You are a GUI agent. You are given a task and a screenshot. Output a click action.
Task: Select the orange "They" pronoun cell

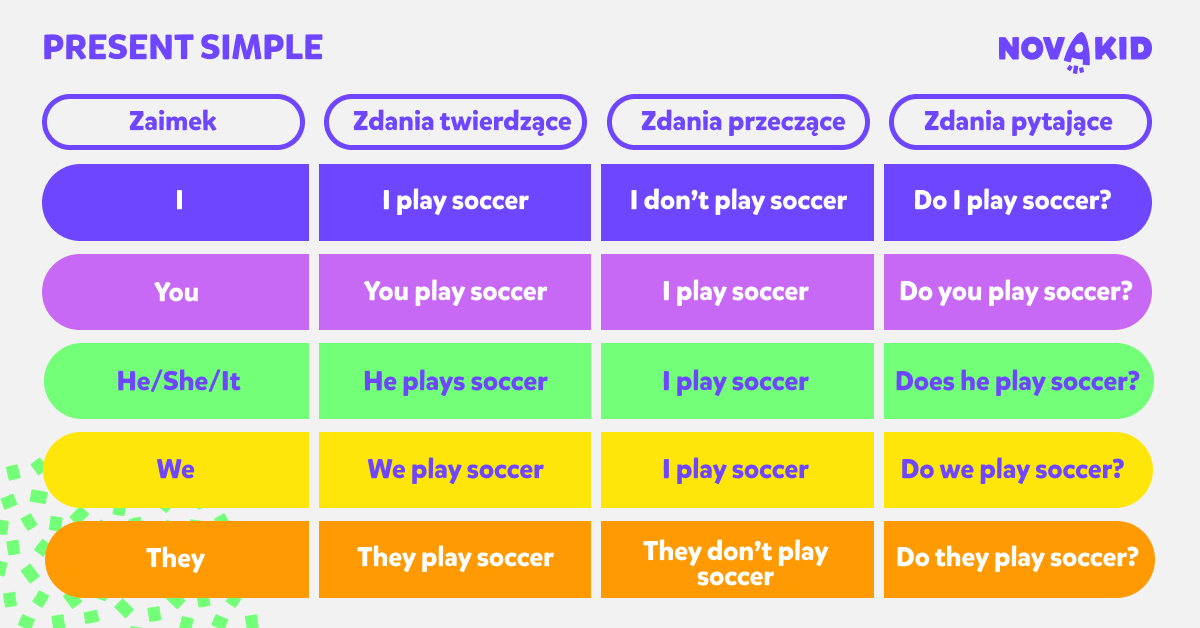click(x=177, y=559)
